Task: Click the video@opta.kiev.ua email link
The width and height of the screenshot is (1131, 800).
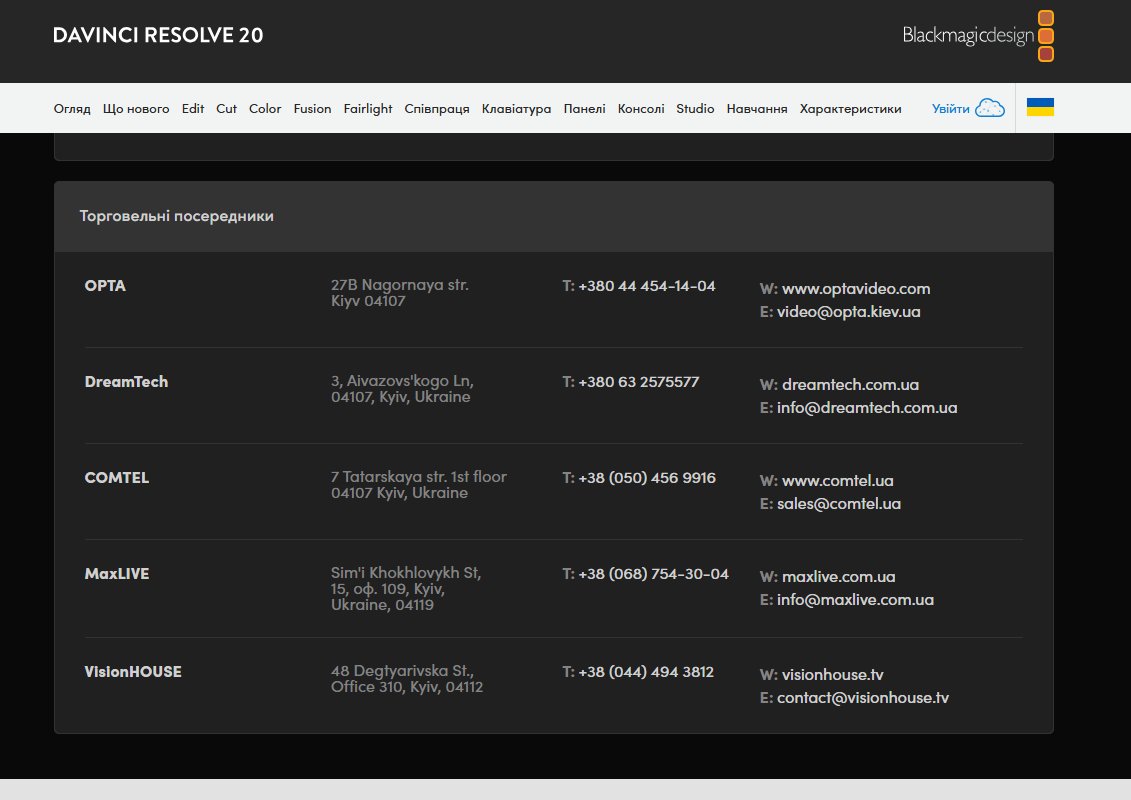Action: [x=848, y=312]
